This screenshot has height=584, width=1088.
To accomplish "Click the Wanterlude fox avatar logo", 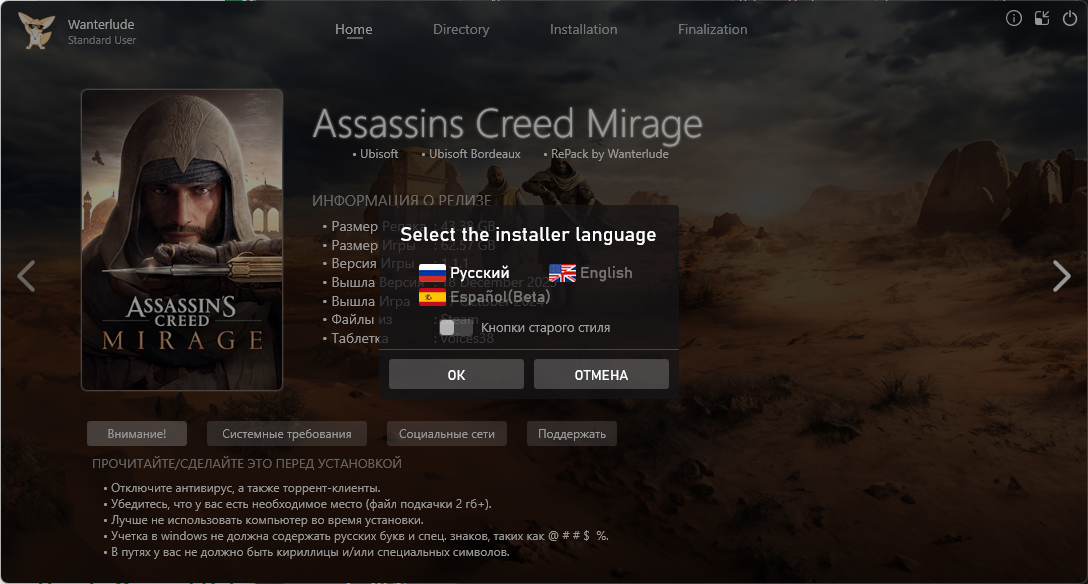I will 36,31.
